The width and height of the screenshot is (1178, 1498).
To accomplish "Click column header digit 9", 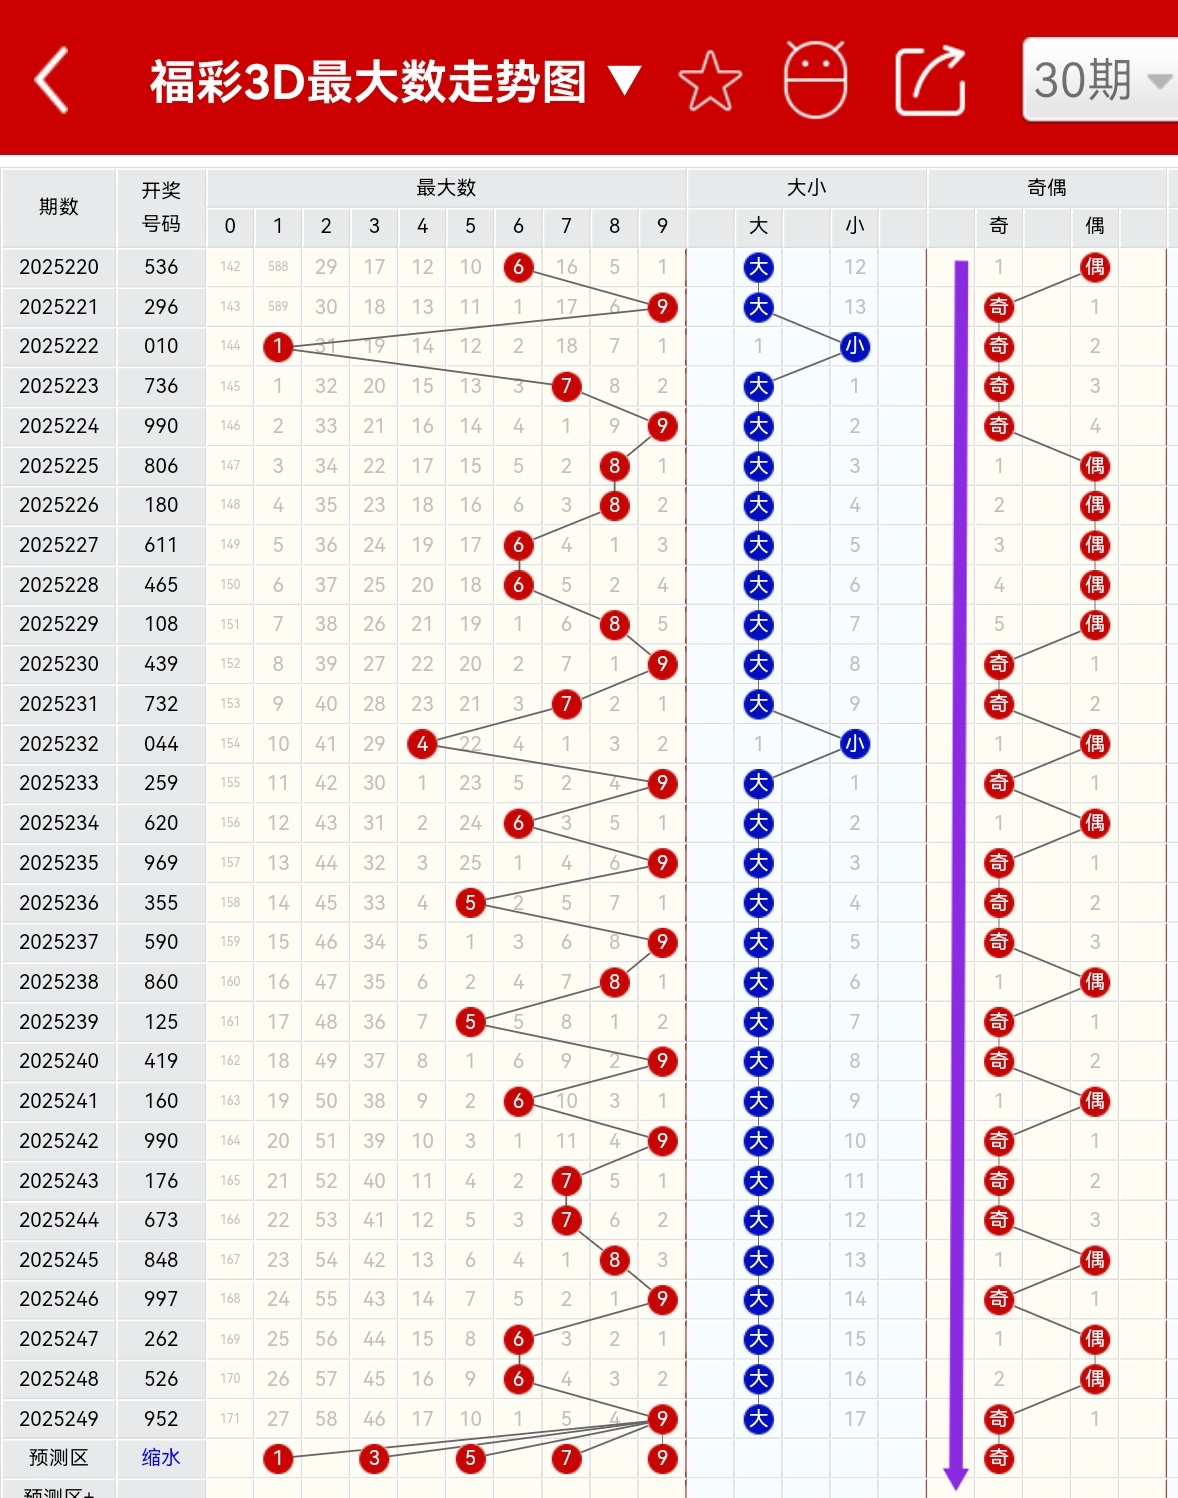I will [662, 226].
